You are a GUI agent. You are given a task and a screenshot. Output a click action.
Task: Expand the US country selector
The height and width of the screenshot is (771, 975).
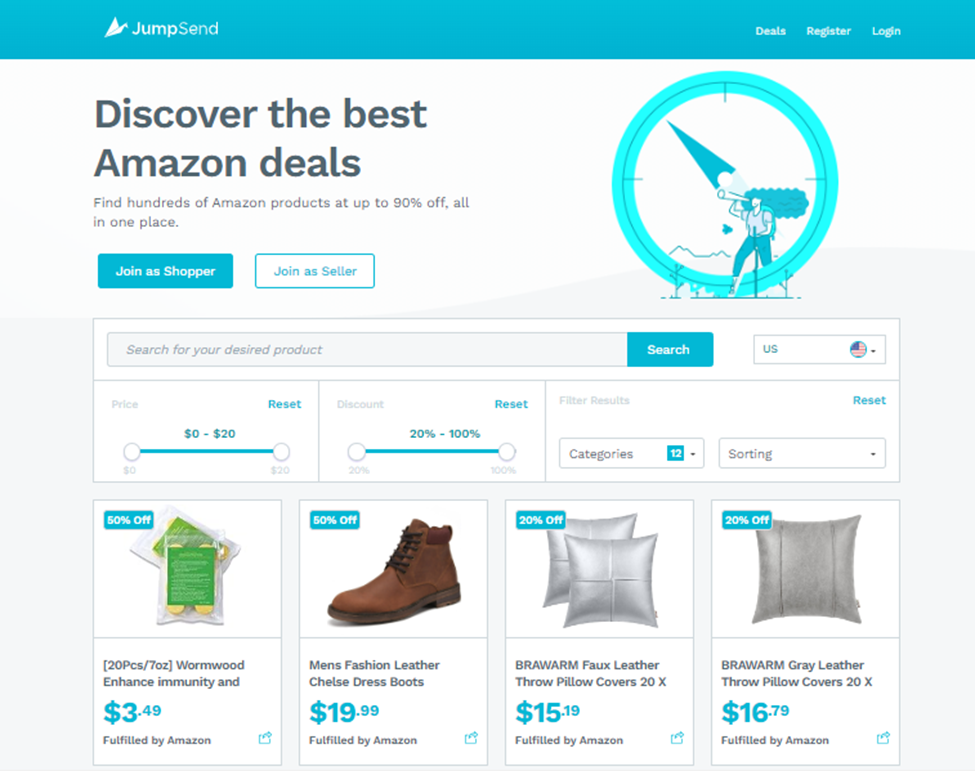click(820, 349)
